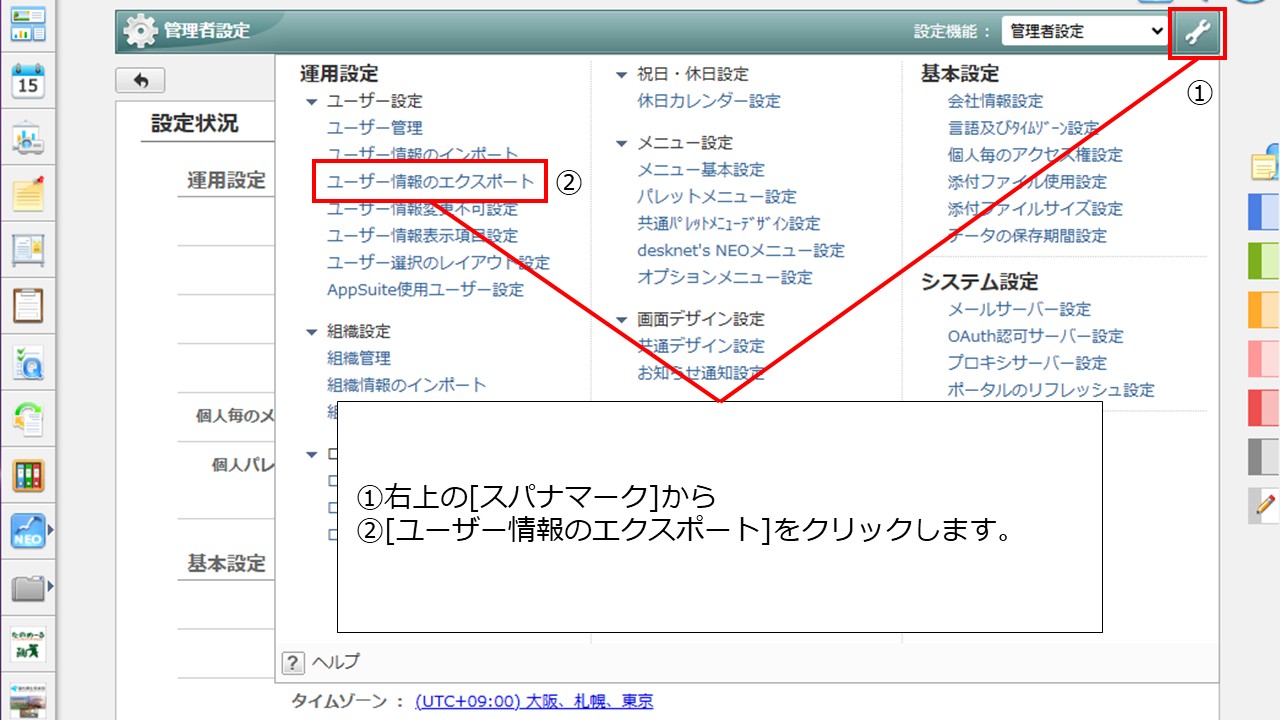Collapse the 組織設定 section
The height and width of the screenshot is (720, 1280).
tap(312, 332)
